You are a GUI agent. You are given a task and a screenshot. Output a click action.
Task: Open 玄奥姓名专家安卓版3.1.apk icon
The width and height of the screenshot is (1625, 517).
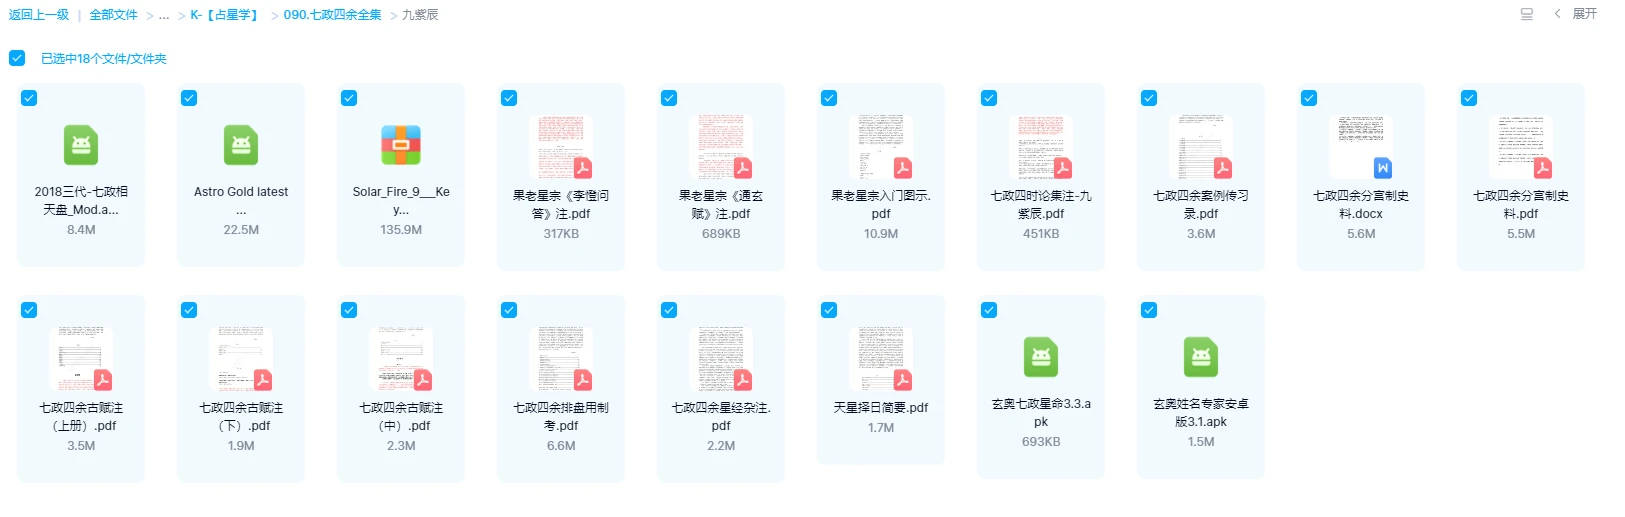[1201, 357]
